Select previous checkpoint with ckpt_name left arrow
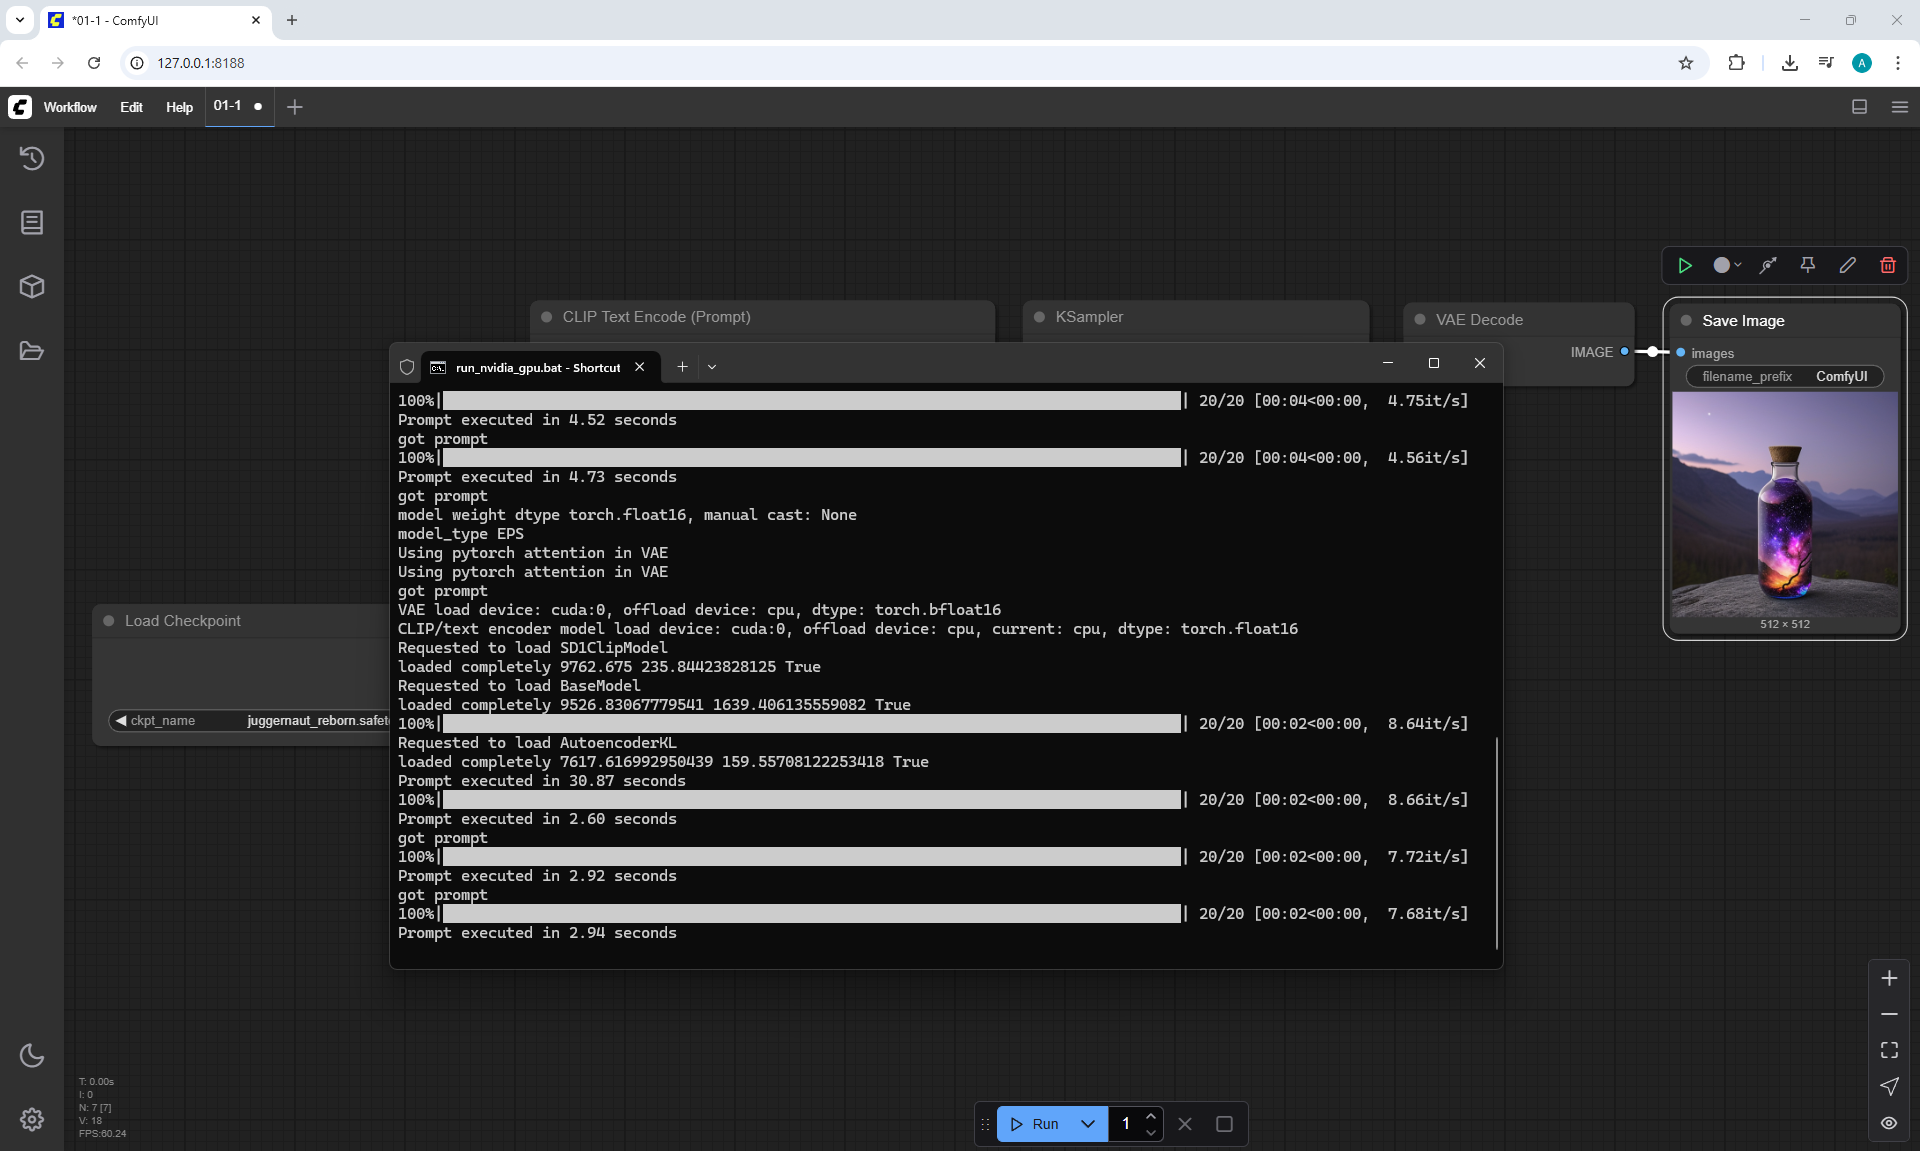Image resolution: width=1920 pixels, height=1151 pixels. coord(121,721)
